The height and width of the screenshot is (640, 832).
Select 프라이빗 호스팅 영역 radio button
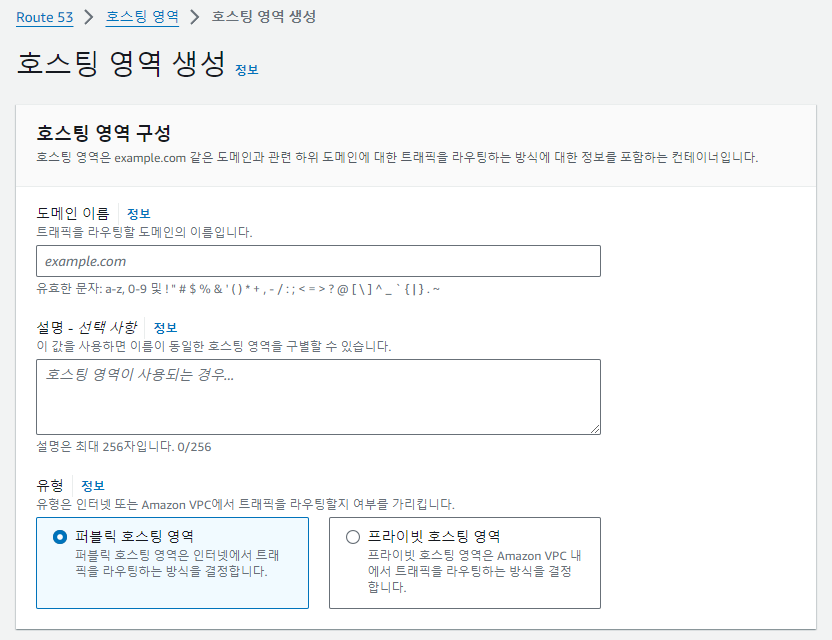click(x=353, y=537)
